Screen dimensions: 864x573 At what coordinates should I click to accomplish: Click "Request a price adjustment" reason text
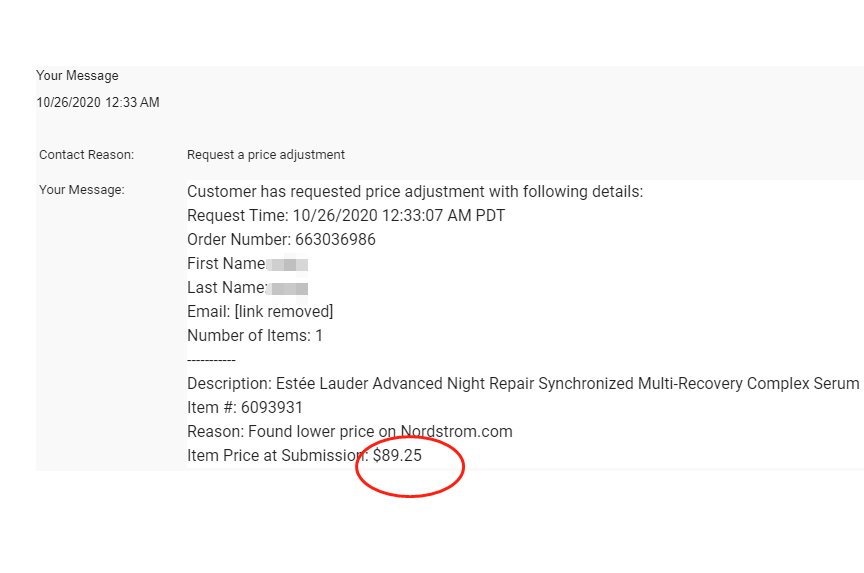(265, 155)
